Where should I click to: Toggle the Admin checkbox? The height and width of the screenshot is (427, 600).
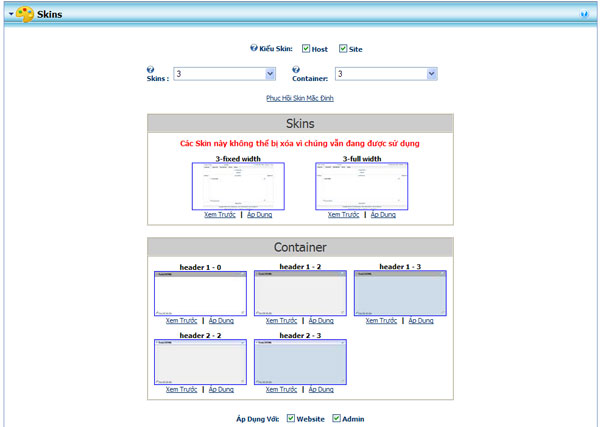(336, 418)
